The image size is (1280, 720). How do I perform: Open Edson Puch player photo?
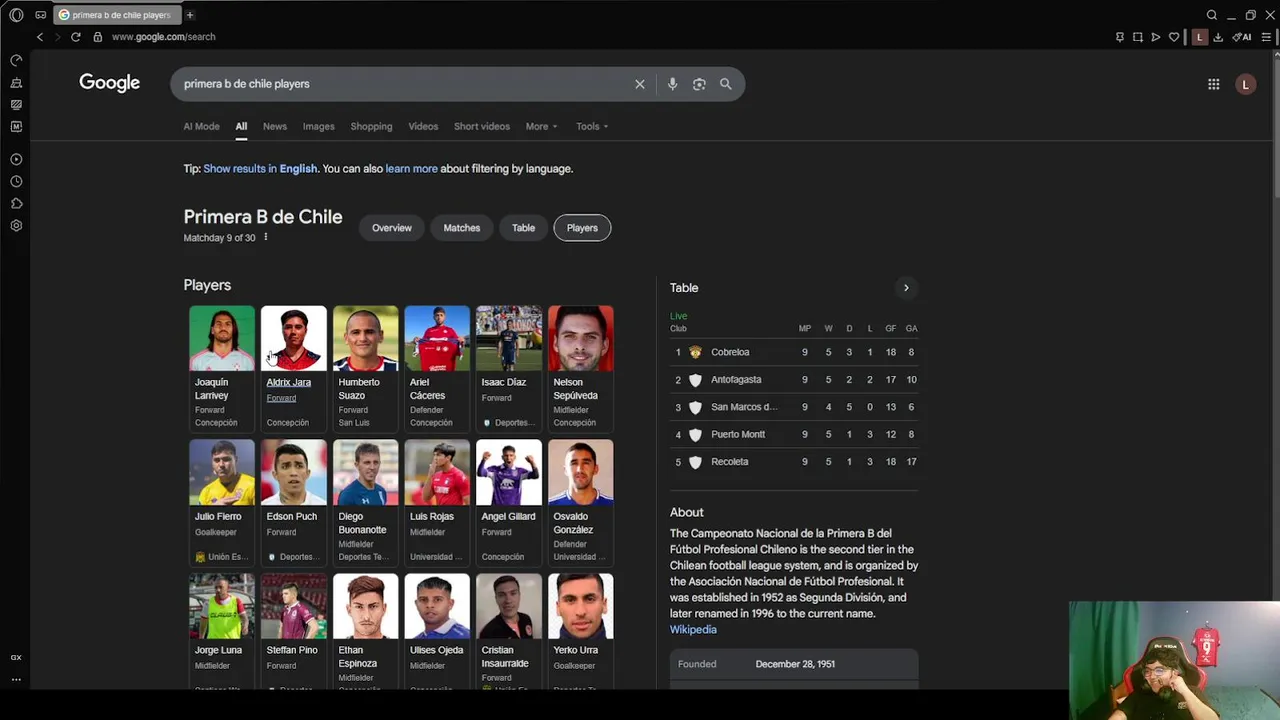293,472
